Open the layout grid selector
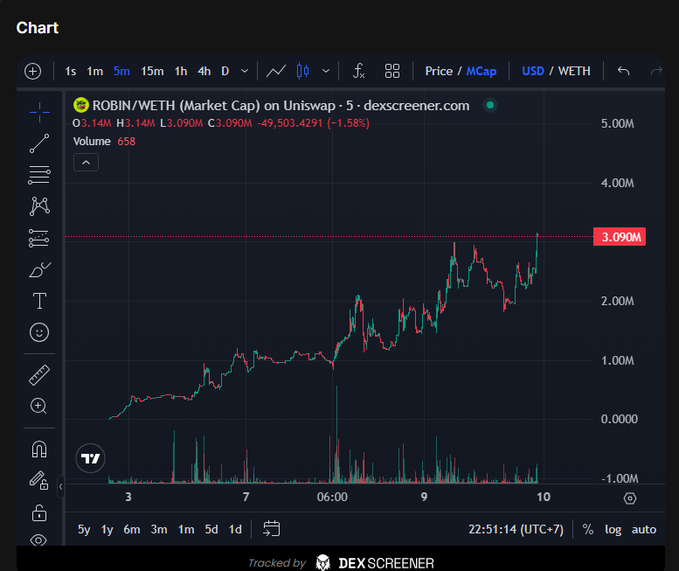The height and width of the screenshot is (571, 679). [392, 71]
